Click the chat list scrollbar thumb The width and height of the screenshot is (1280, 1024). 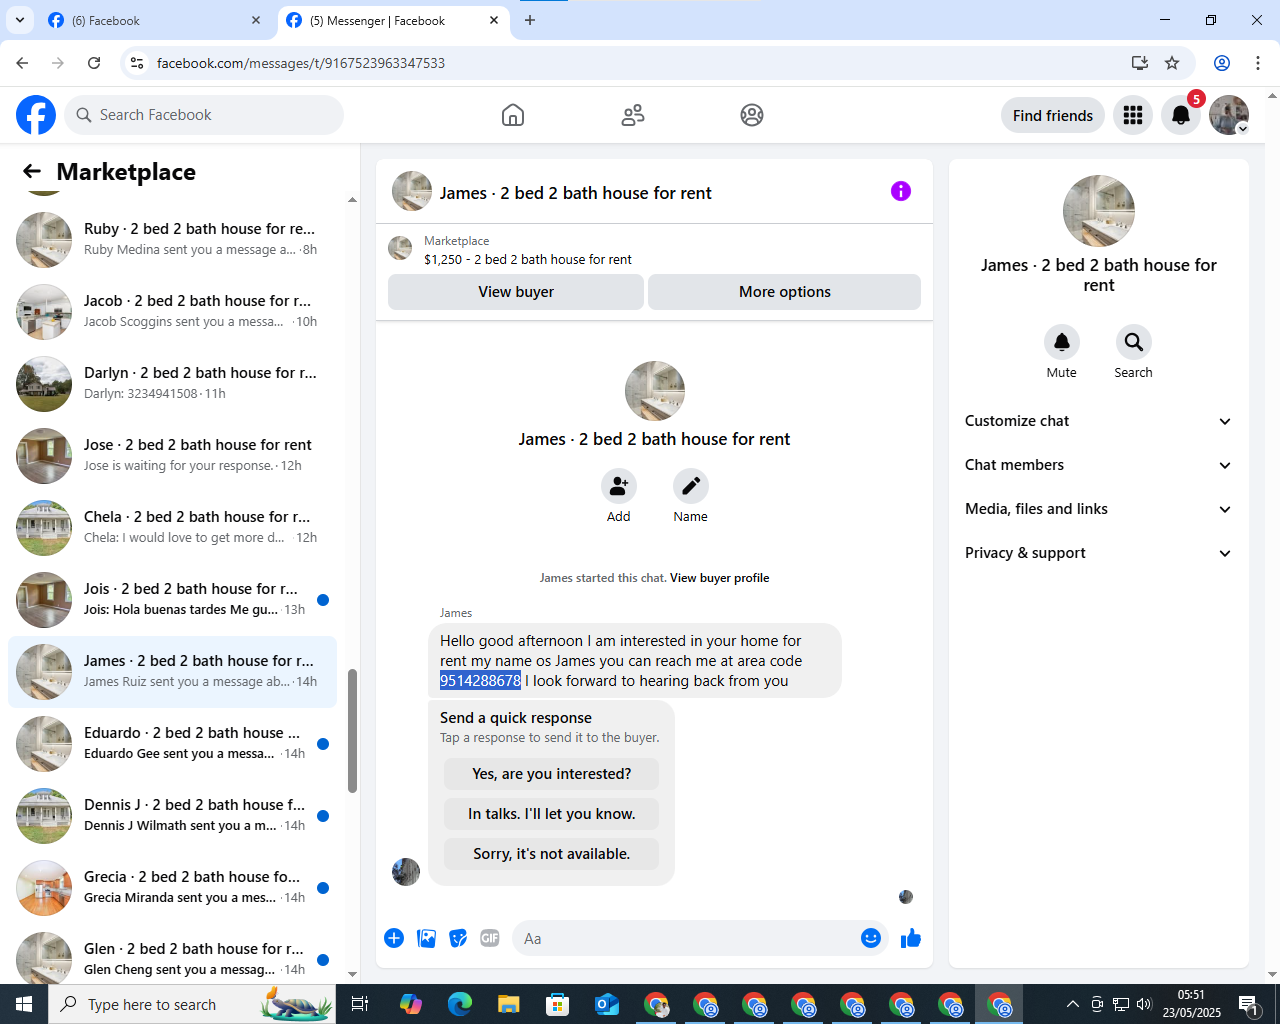[352, 731]
